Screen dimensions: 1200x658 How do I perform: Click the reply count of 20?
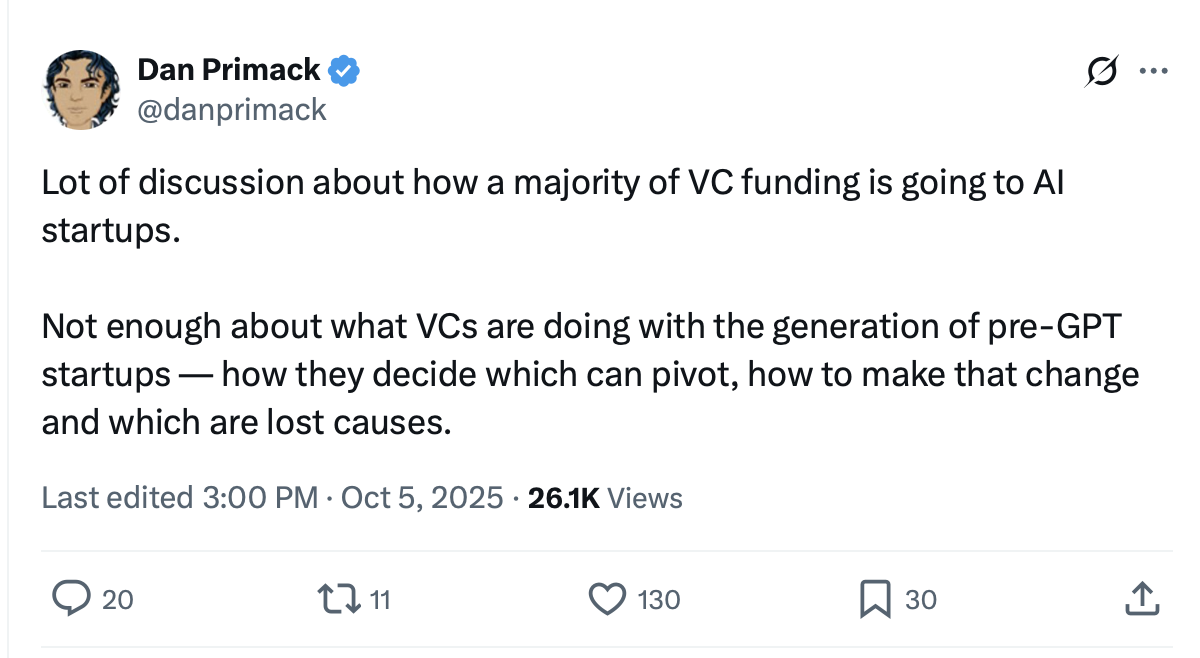(117, 600)
